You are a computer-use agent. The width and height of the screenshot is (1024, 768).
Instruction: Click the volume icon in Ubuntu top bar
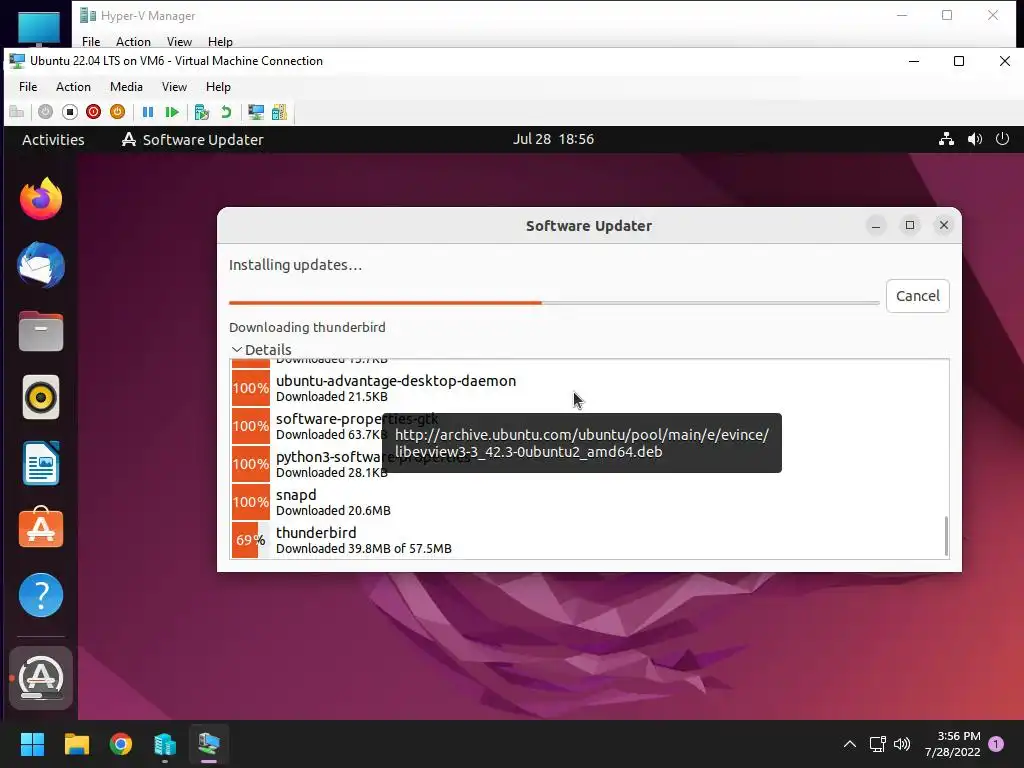[x=975, y=139]
